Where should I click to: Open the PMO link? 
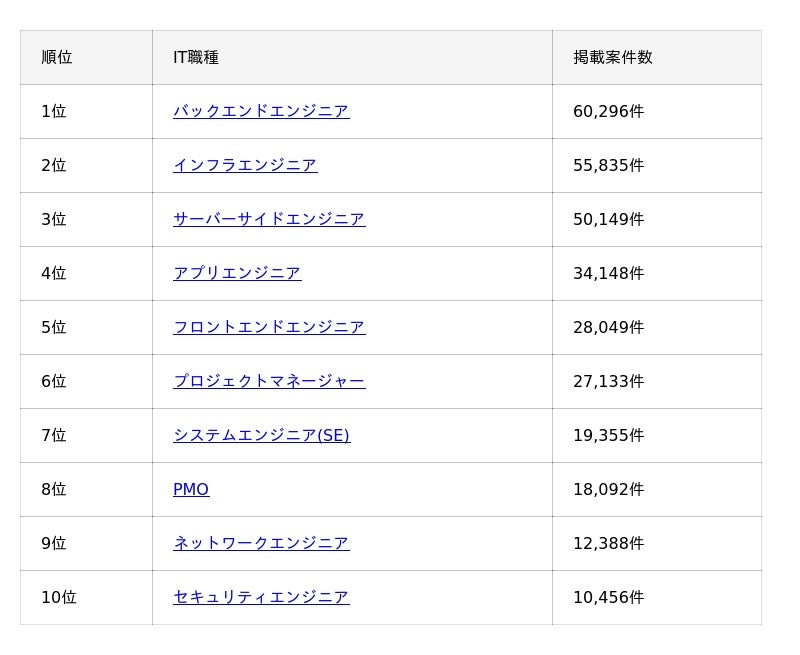point(191,489)
